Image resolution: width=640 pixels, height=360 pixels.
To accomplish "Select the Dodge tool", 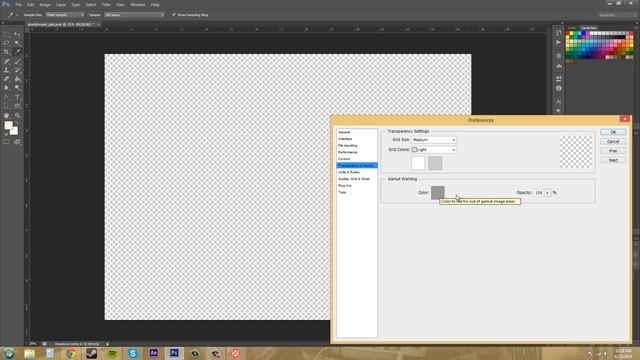I will [17, 87].
